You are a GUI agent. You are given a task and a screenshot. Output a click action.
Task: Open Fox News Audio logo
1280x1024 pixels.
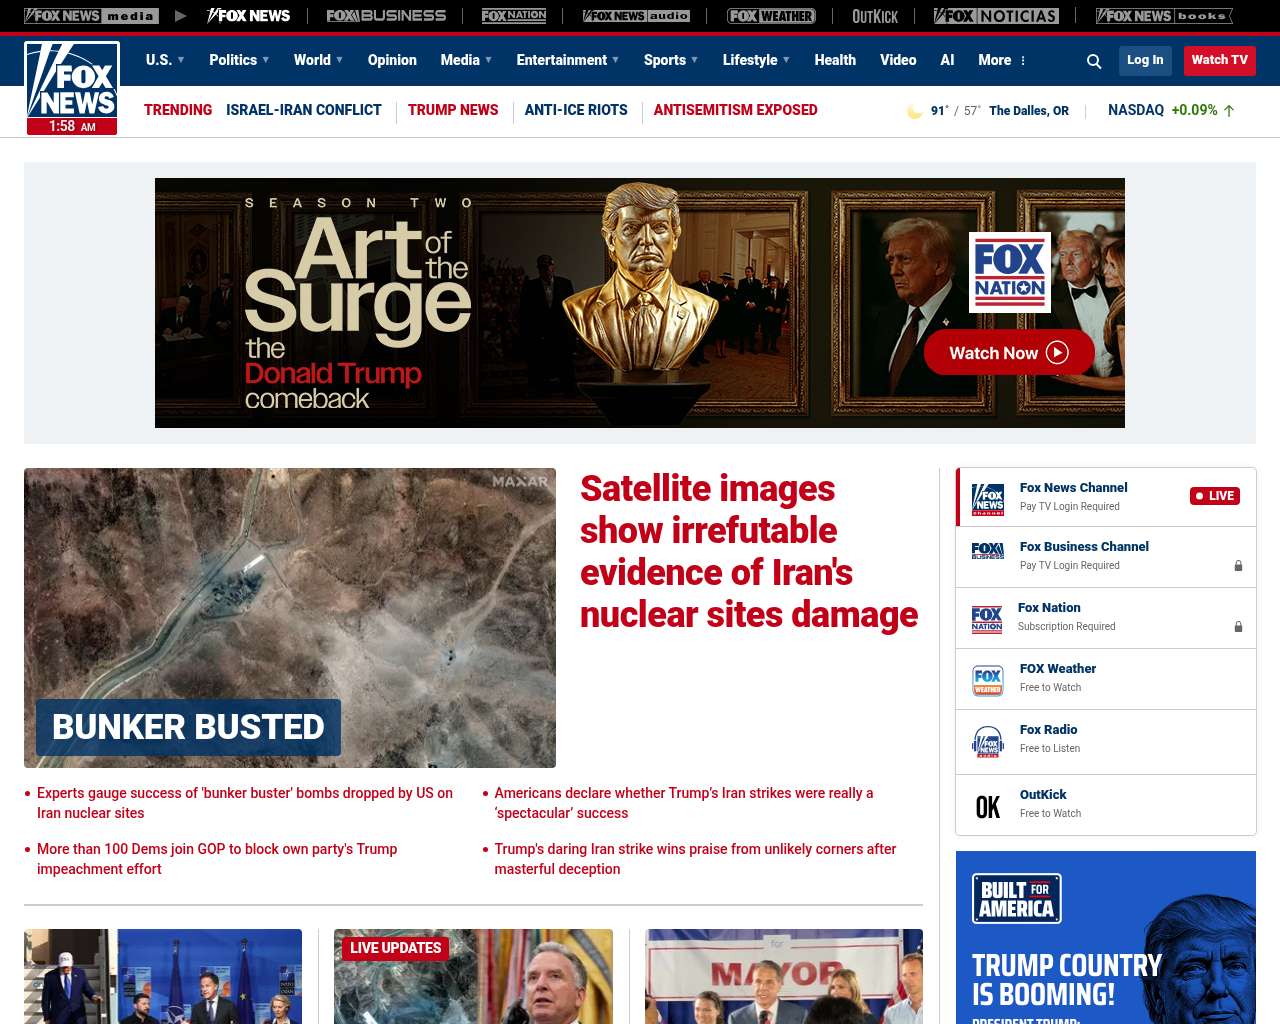[x=636, y=16]
